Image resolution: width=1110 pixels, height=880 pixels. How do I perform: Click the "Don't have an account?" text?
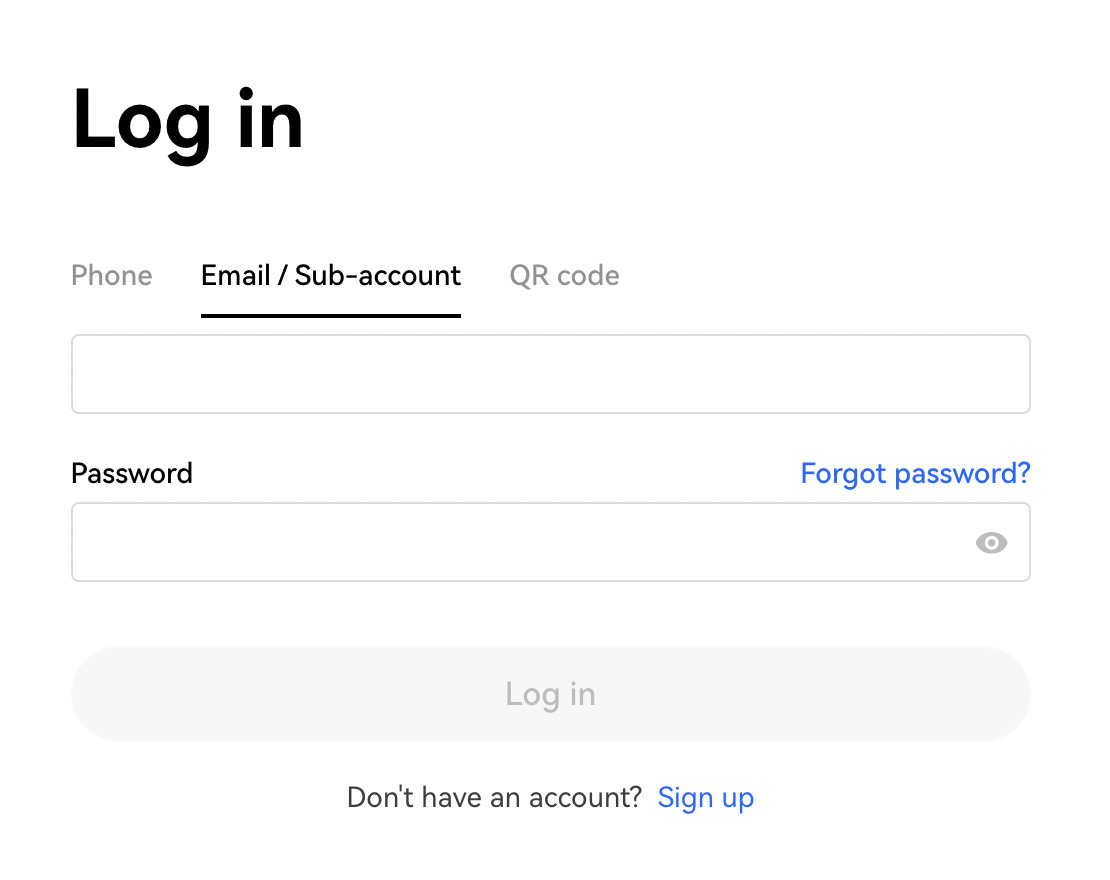tap(494, 797)
